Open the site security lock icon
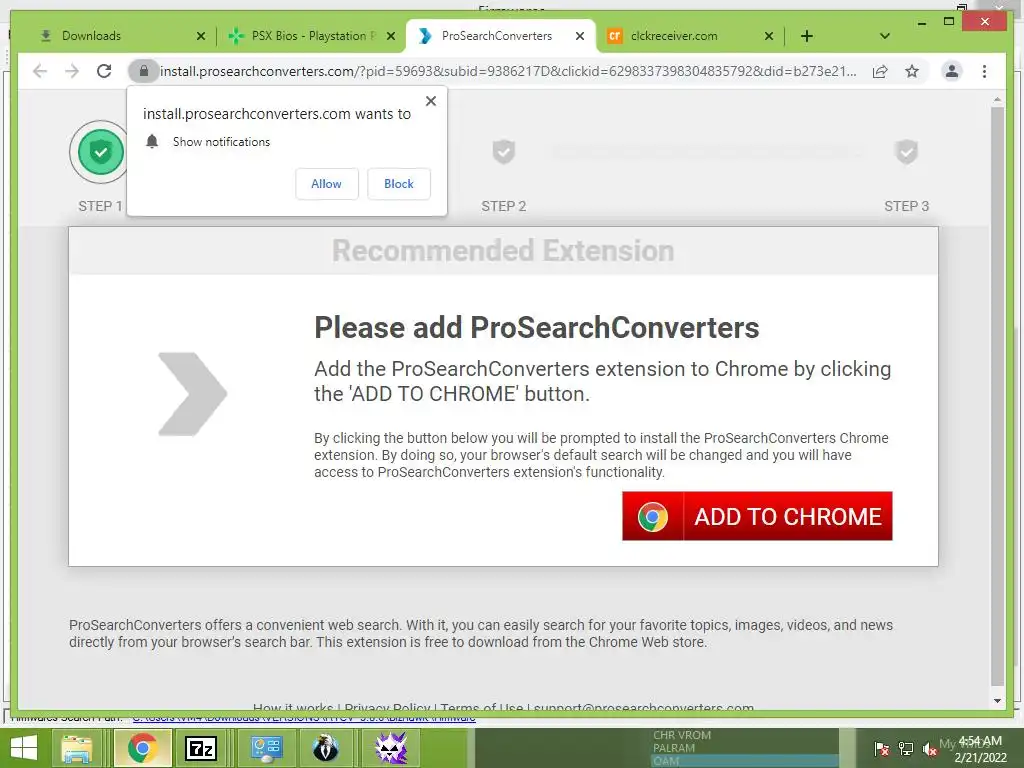This screenshot has height=768, width=1024. [x=144, y=71]
